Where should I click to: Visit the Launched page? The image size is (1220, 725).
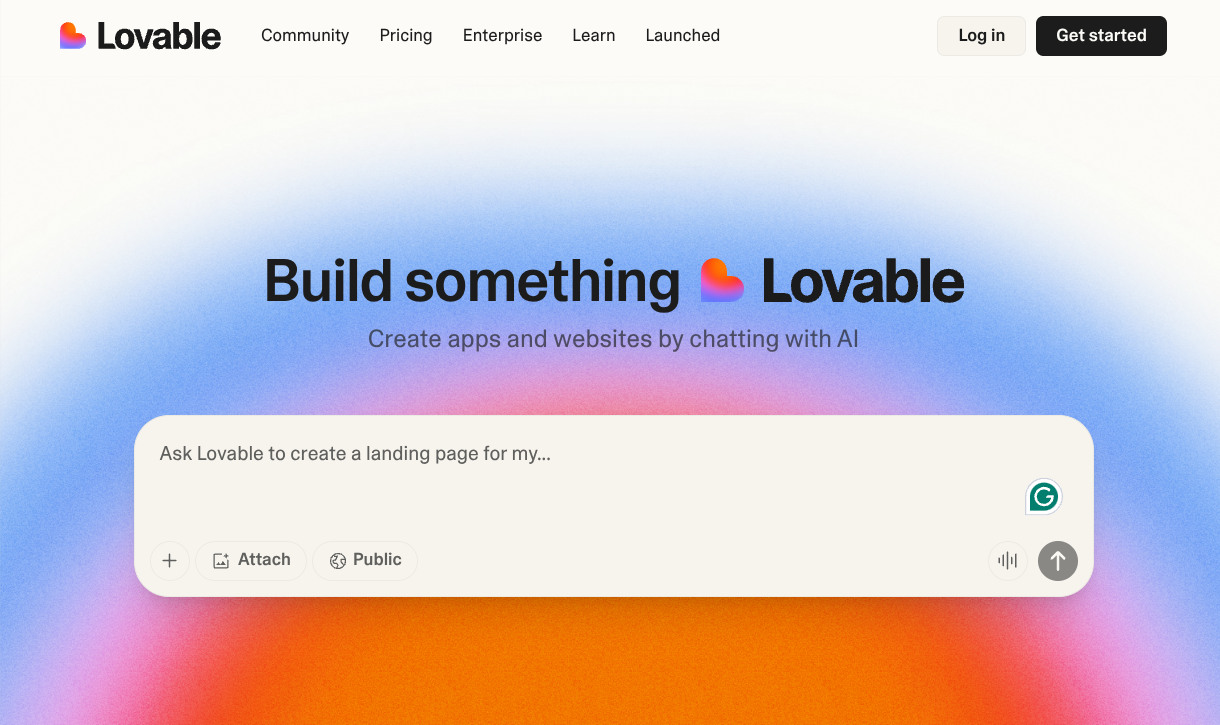tap(682, 35)
